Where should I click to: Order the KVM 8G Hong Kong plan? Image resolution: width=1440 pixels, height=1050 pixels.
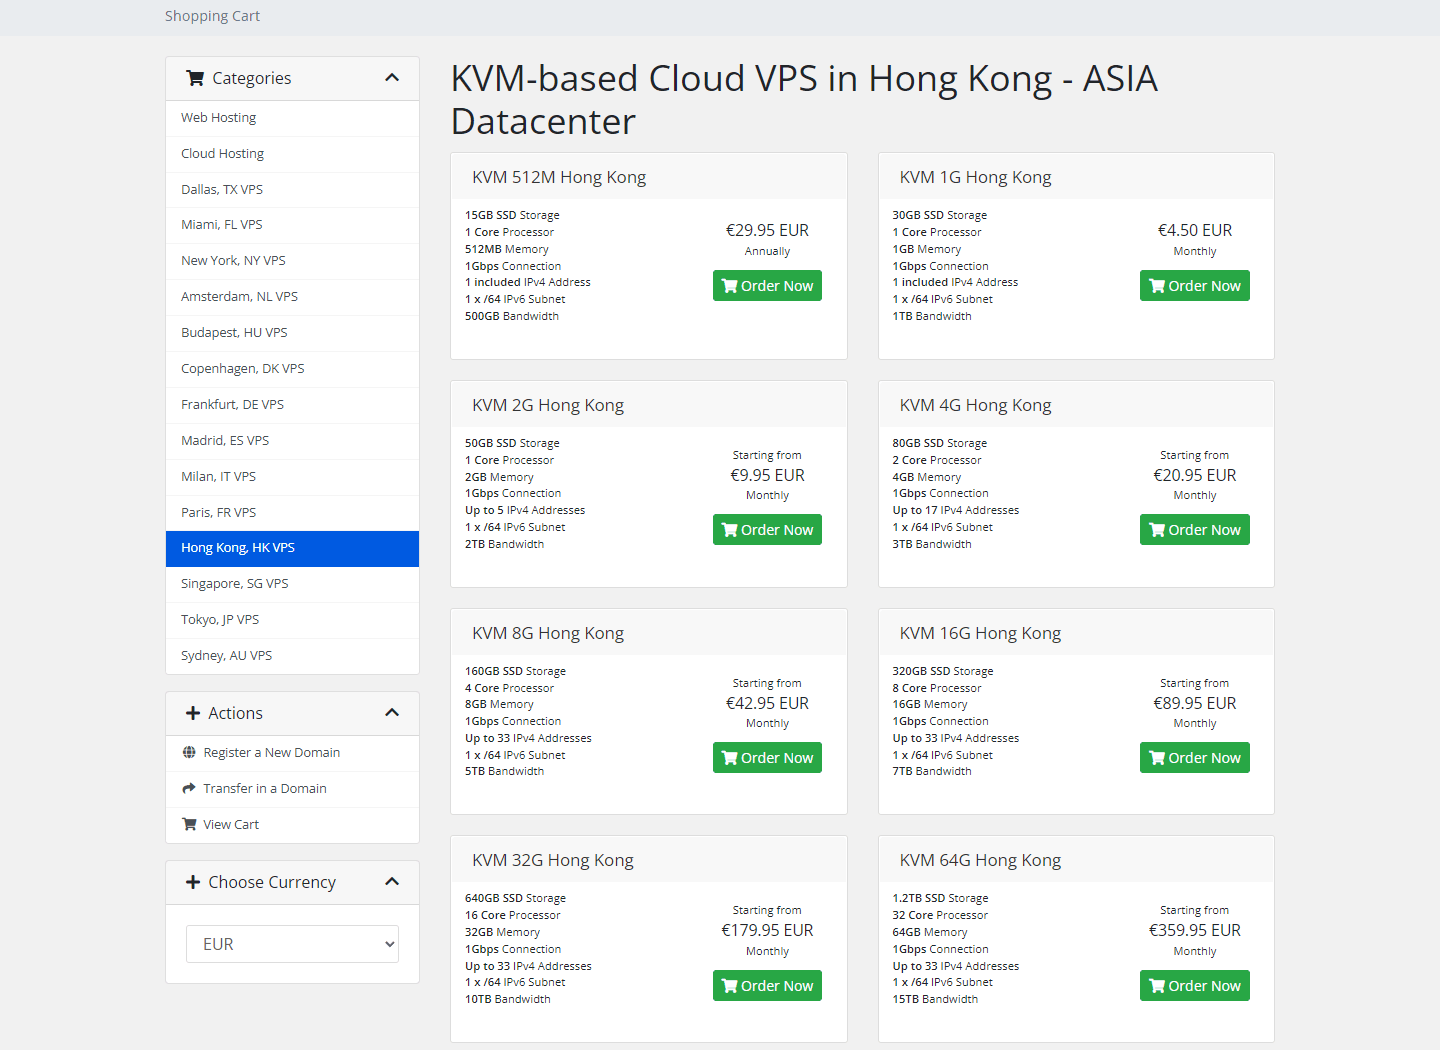pos(767,758)
